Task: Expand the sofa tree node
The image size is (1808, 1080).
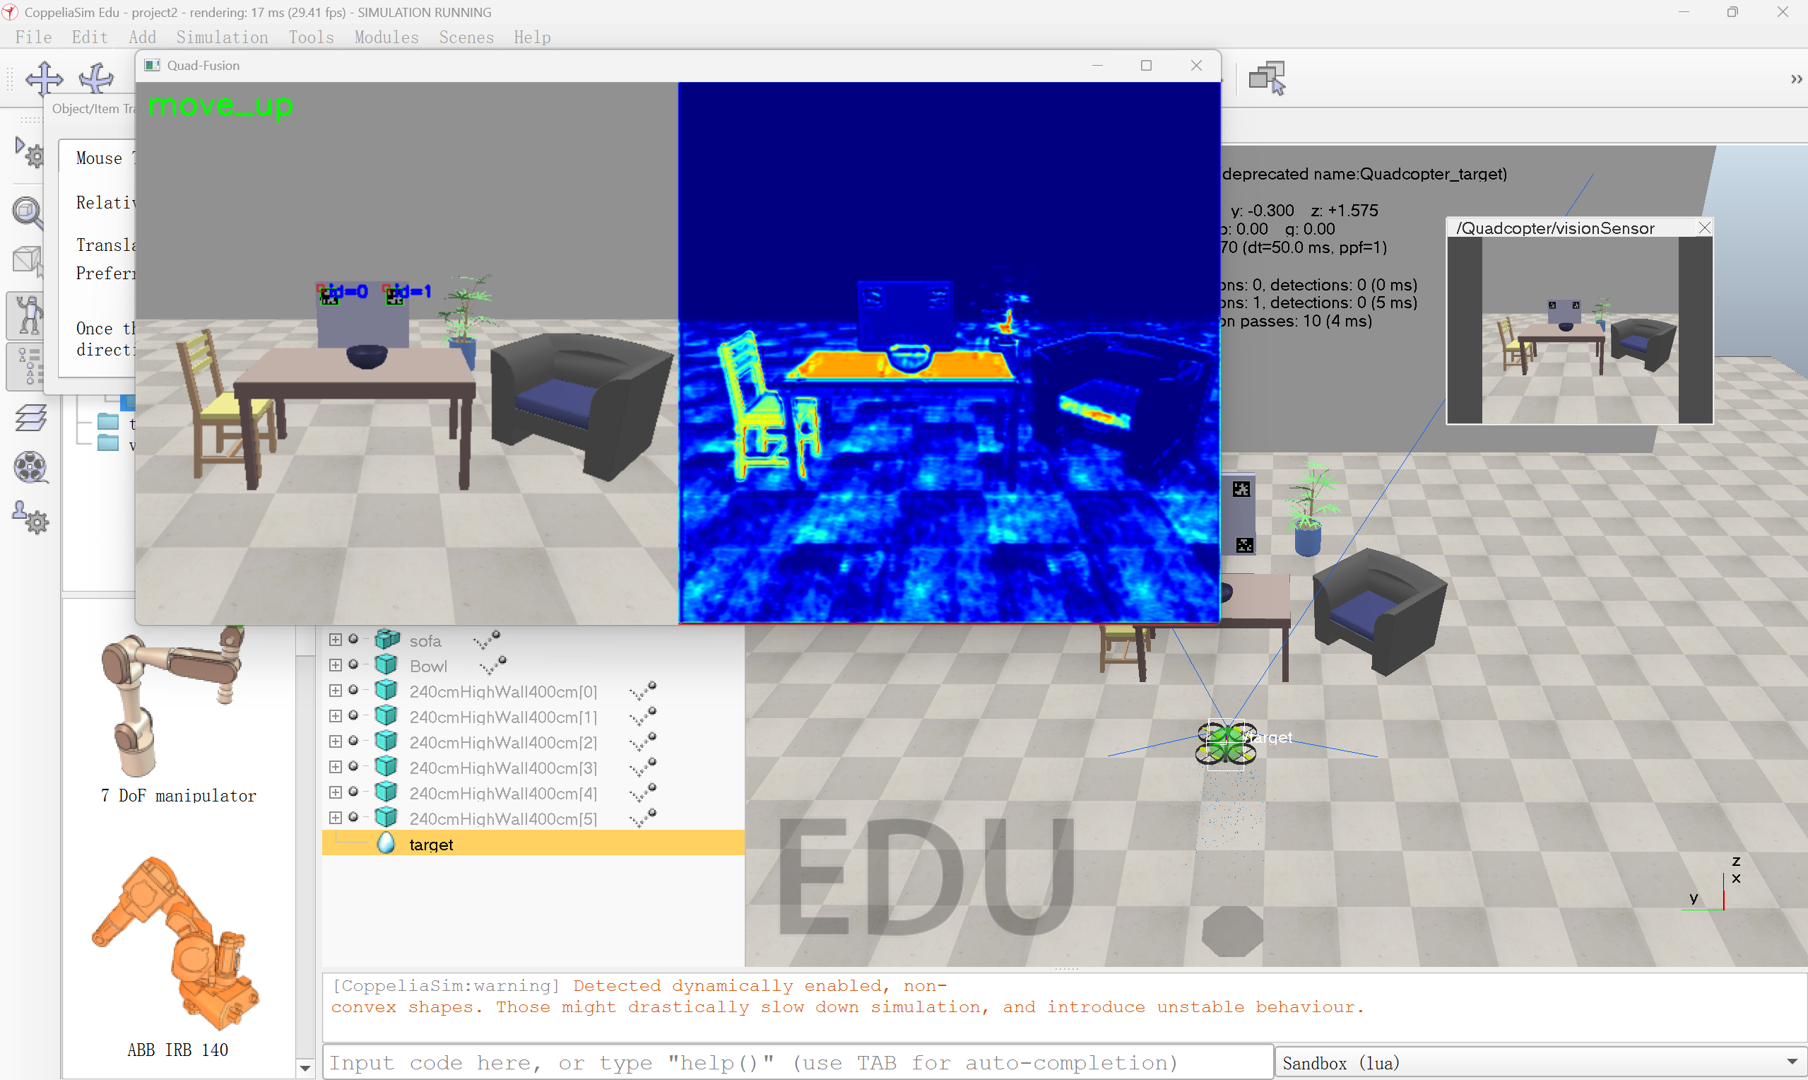Action: point(336,640)
